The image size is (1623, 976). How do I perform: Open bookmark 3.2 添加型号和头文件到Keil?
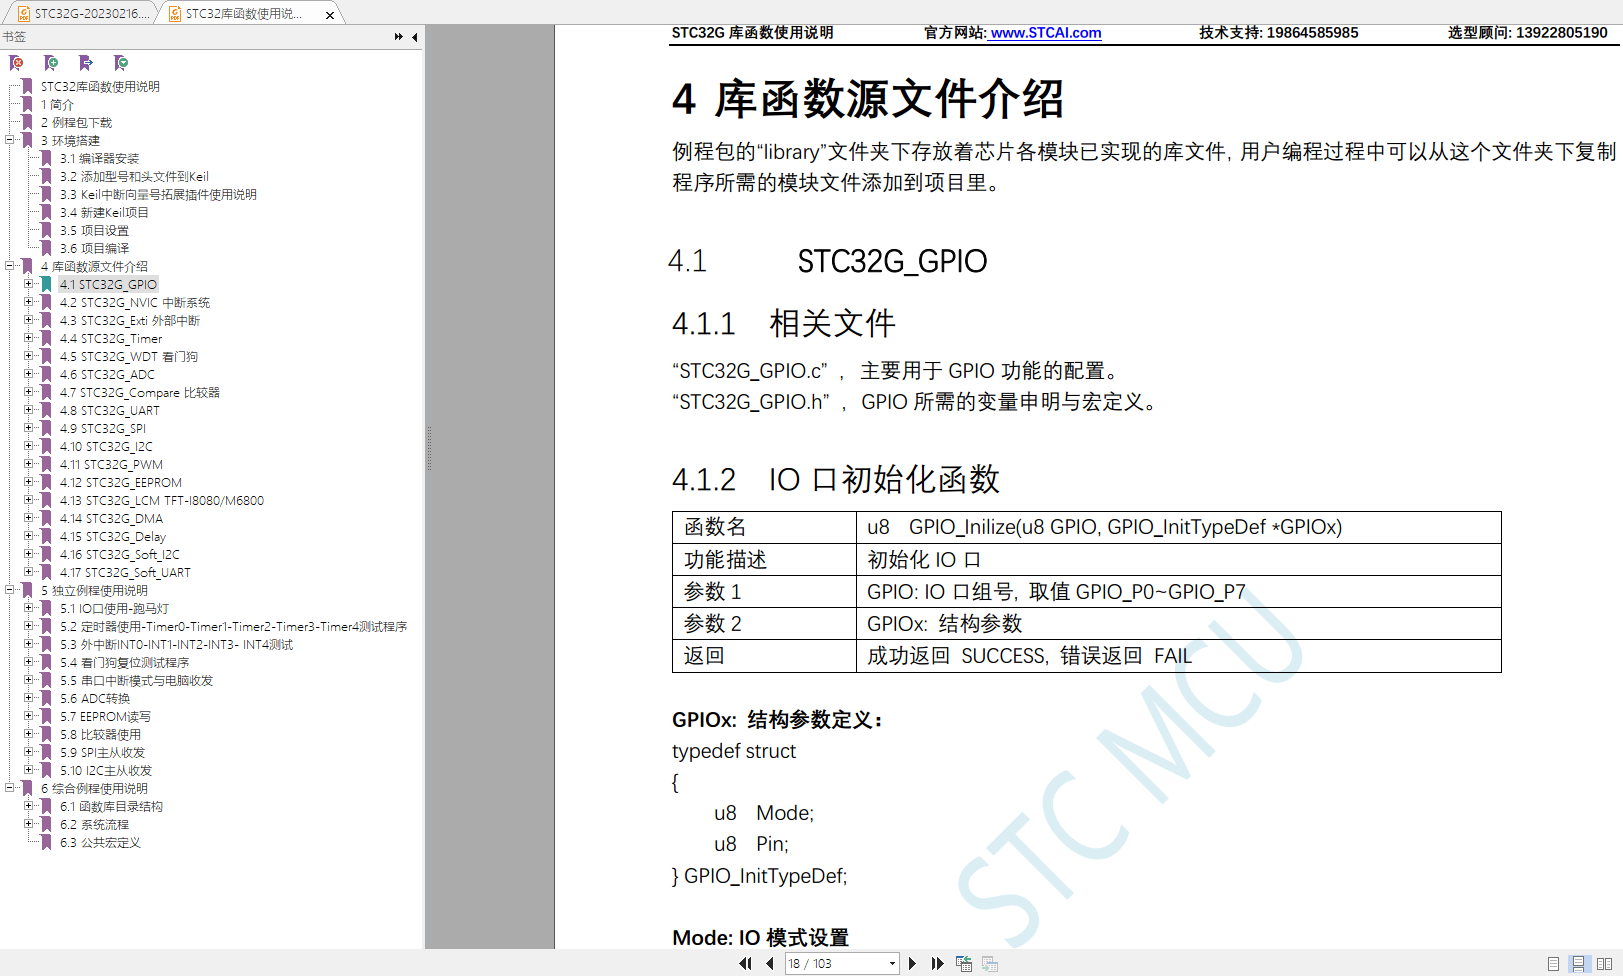(134, 176)
